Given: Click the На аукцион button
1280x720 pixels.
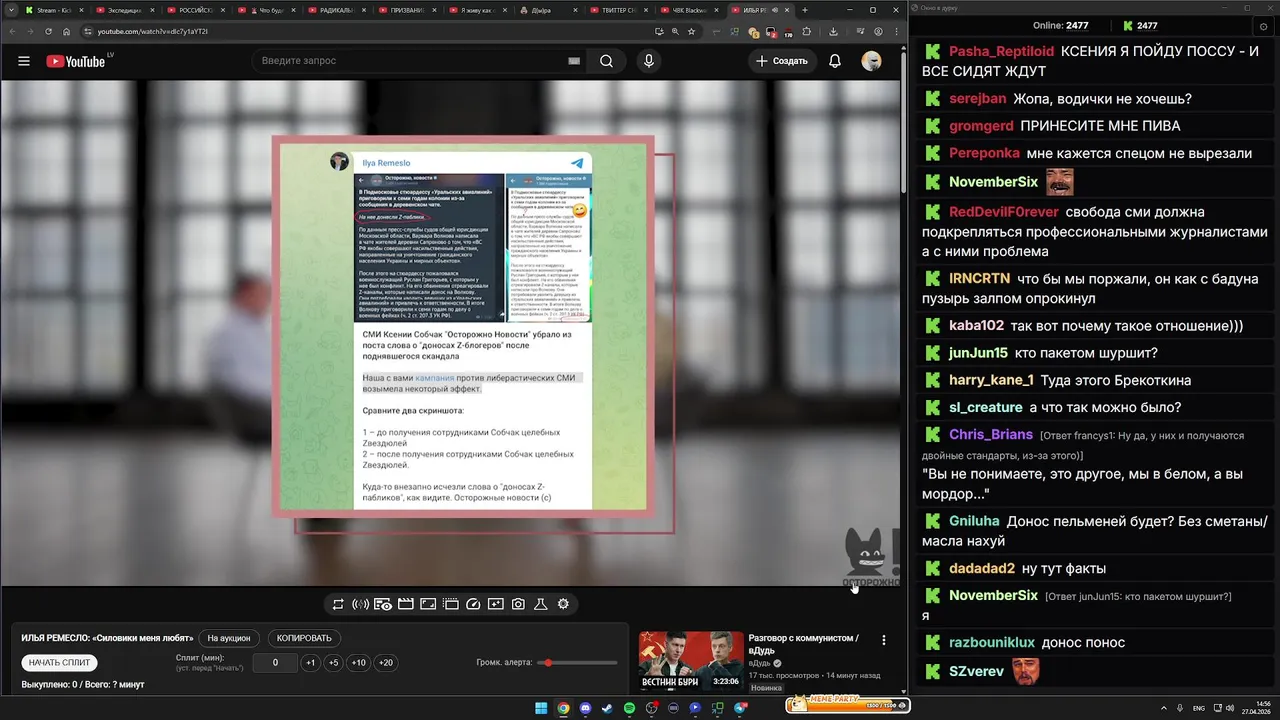Looking at the screenshot, I should [x=229, y=638].
